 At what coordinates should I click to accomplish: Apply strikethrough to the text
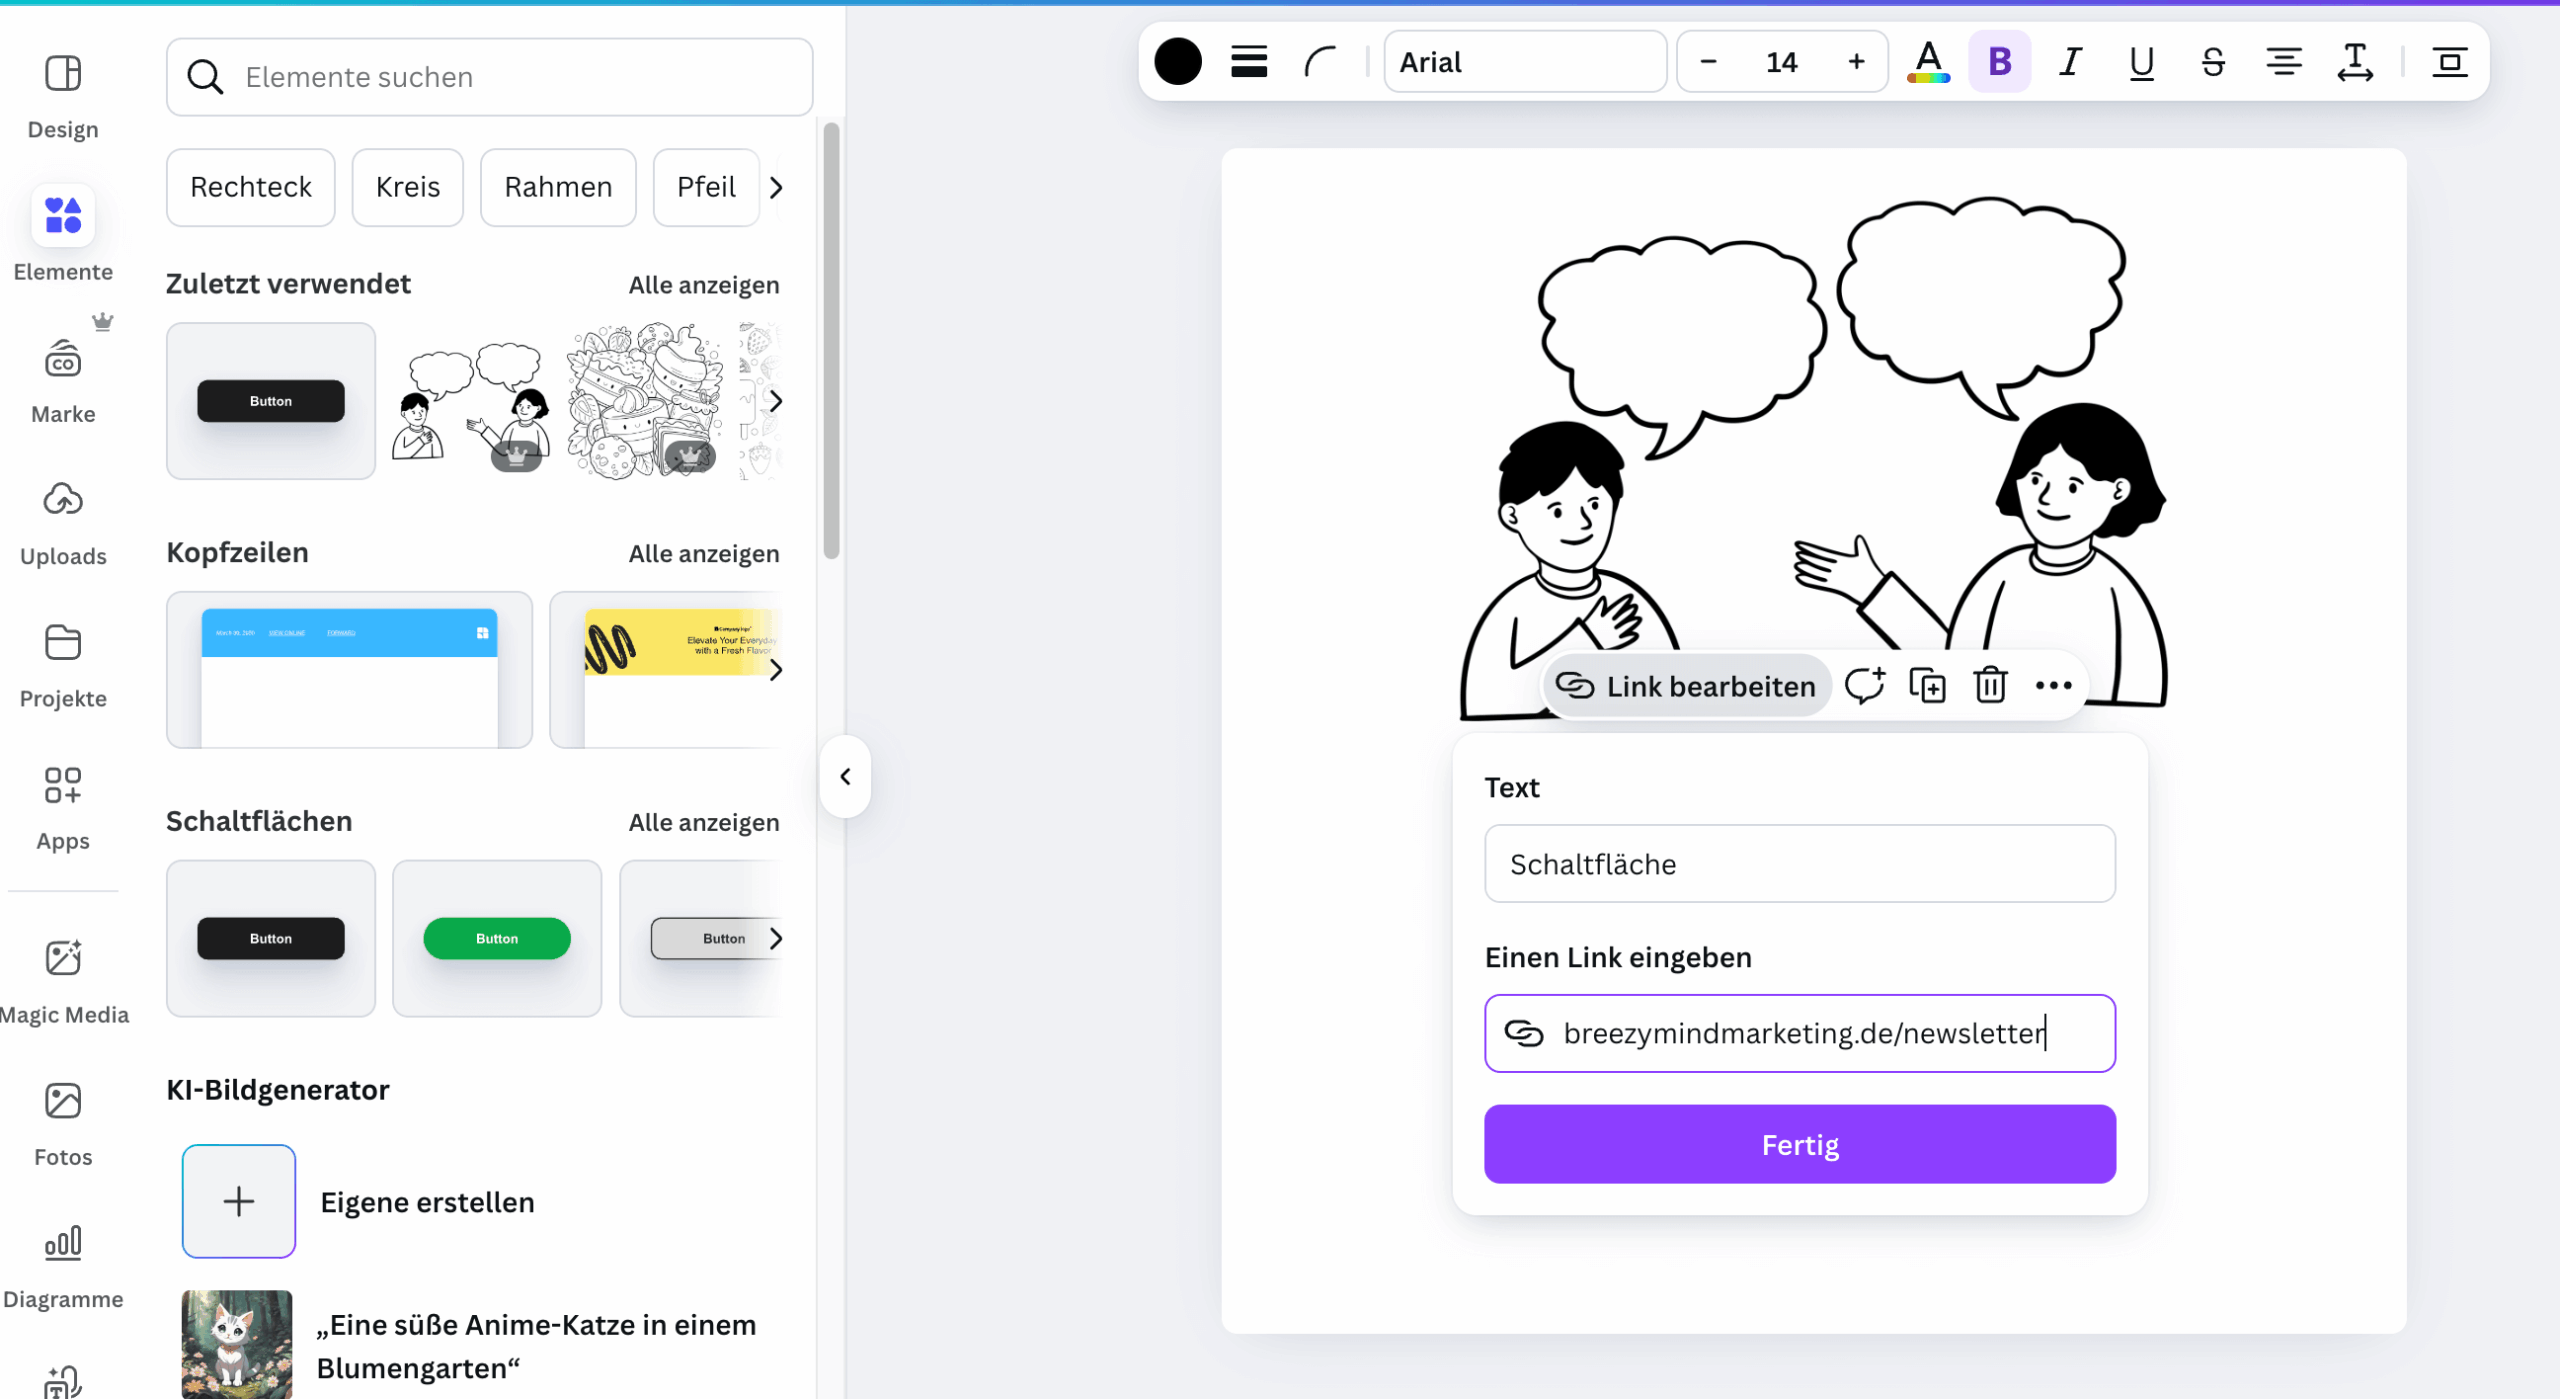coord(2212,62)
